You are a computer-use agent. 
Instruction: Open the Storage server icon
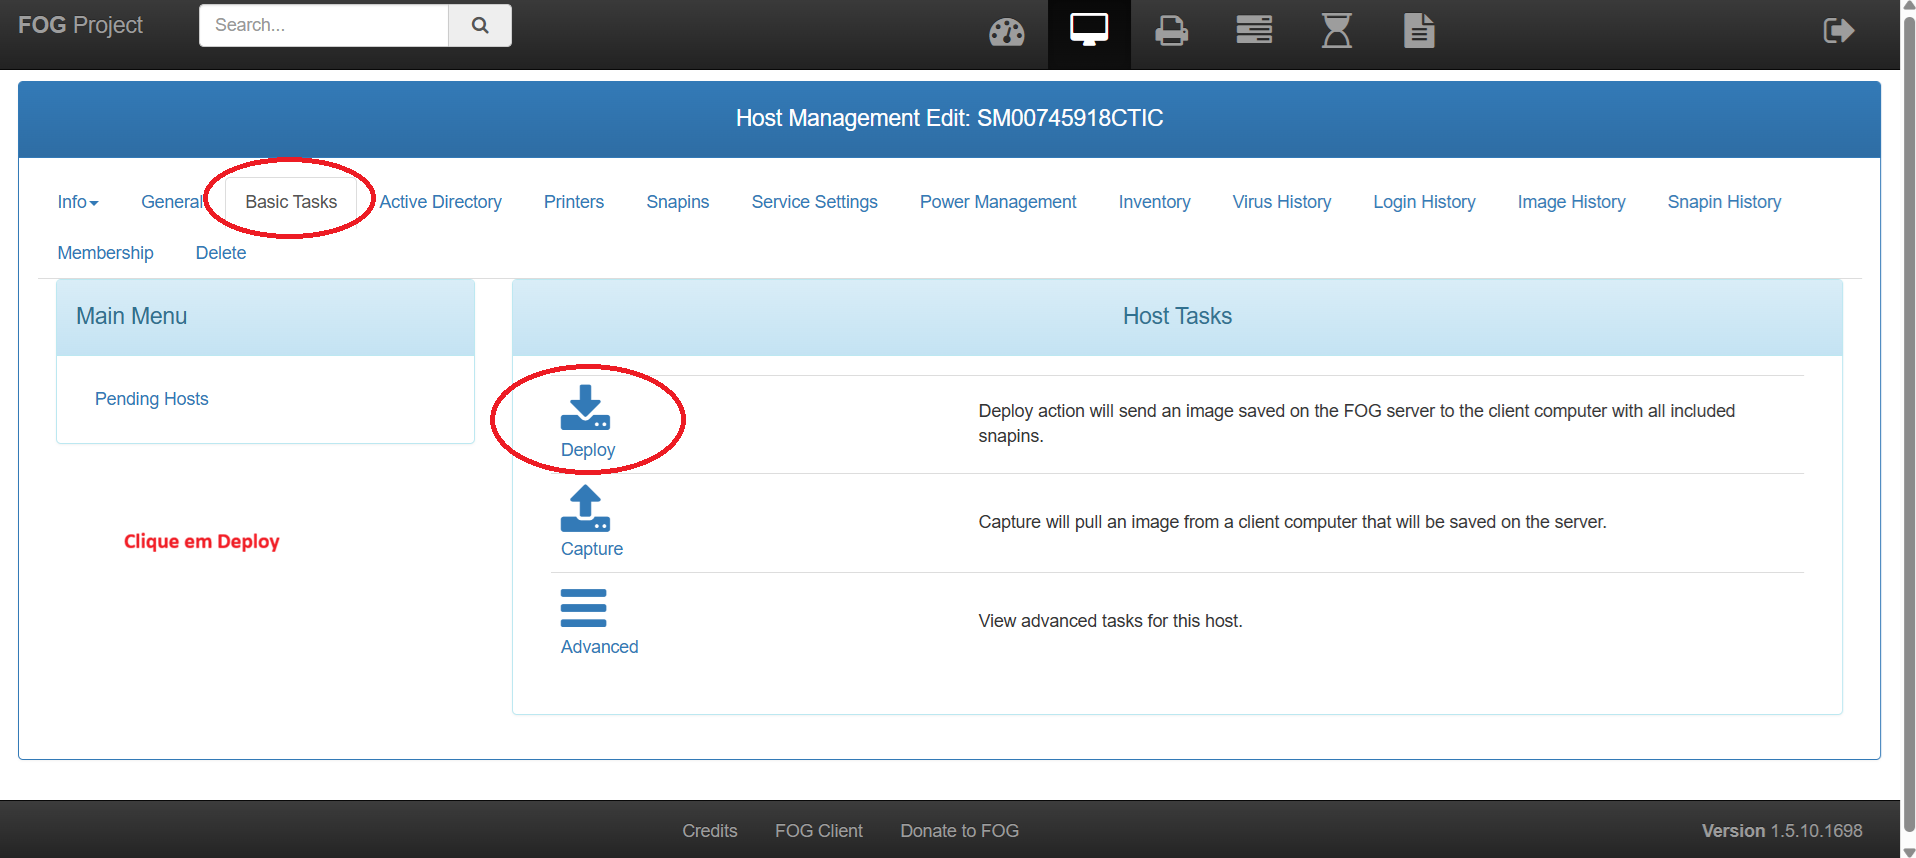coord(1254,31)
